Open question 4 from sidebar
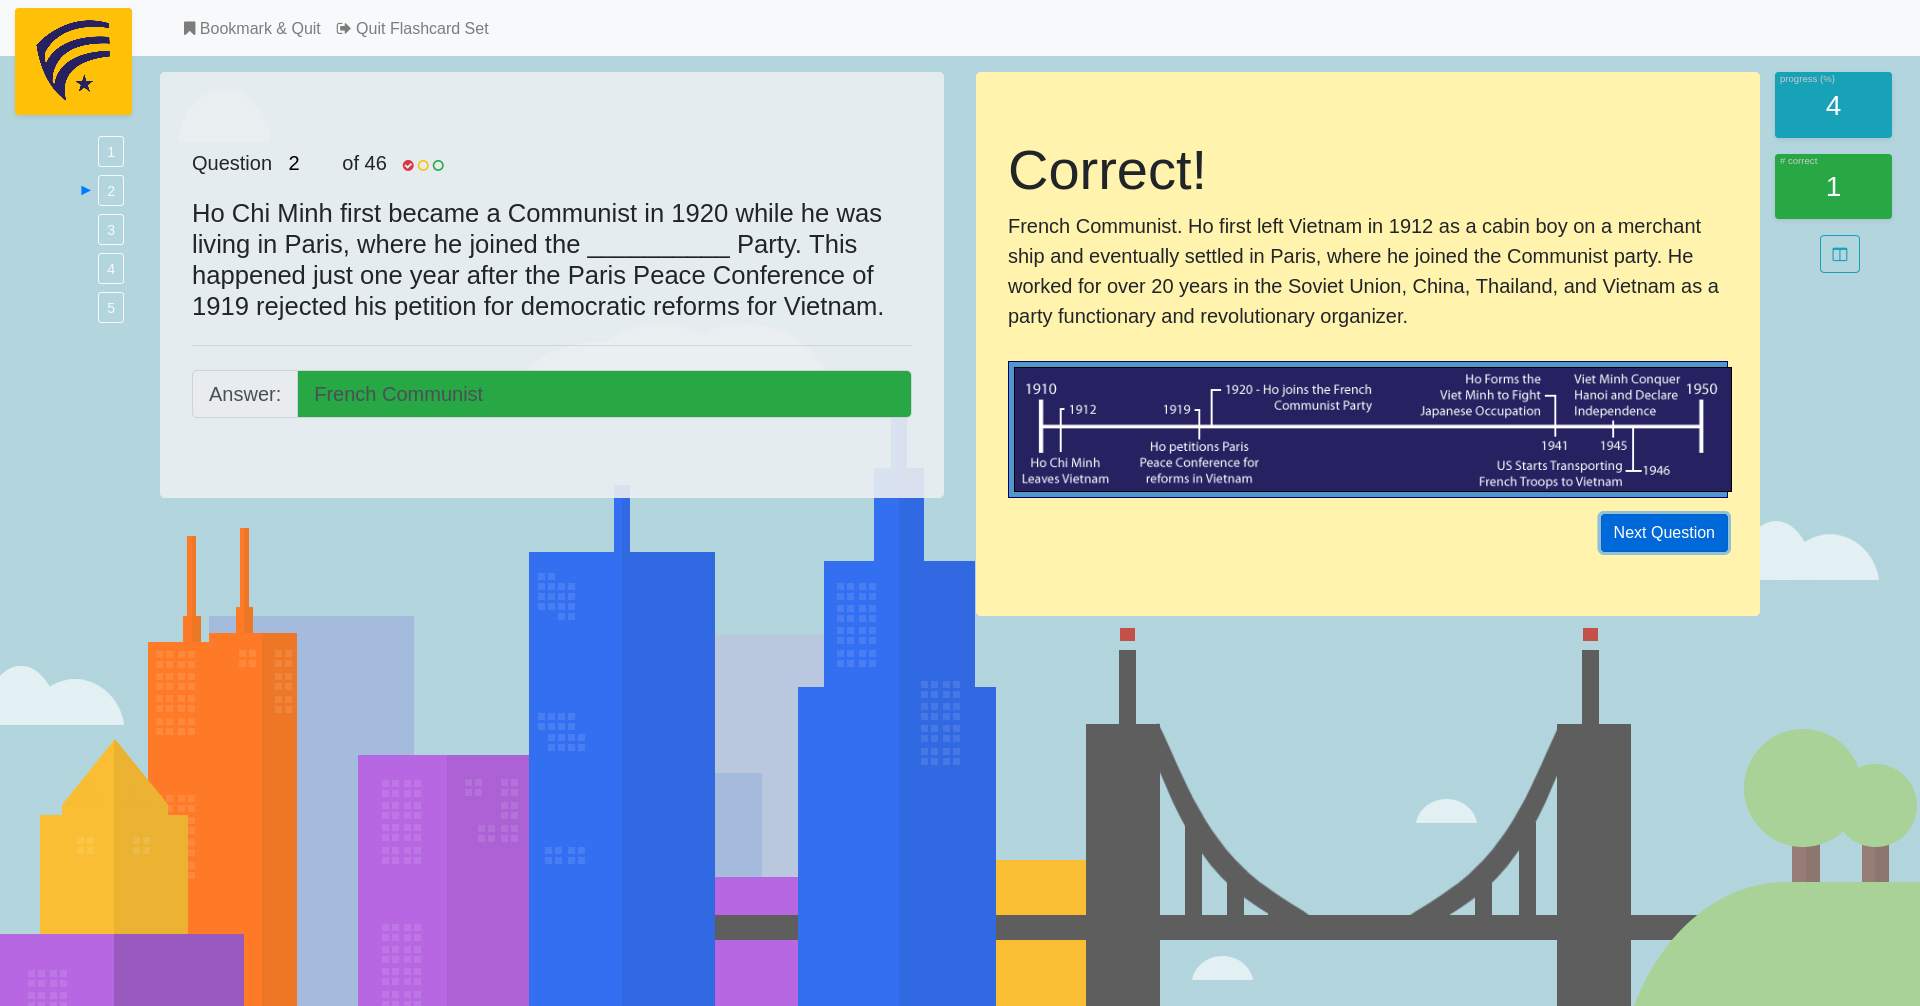Screen dimensions: 1920x1006 [x=111, y=269]
